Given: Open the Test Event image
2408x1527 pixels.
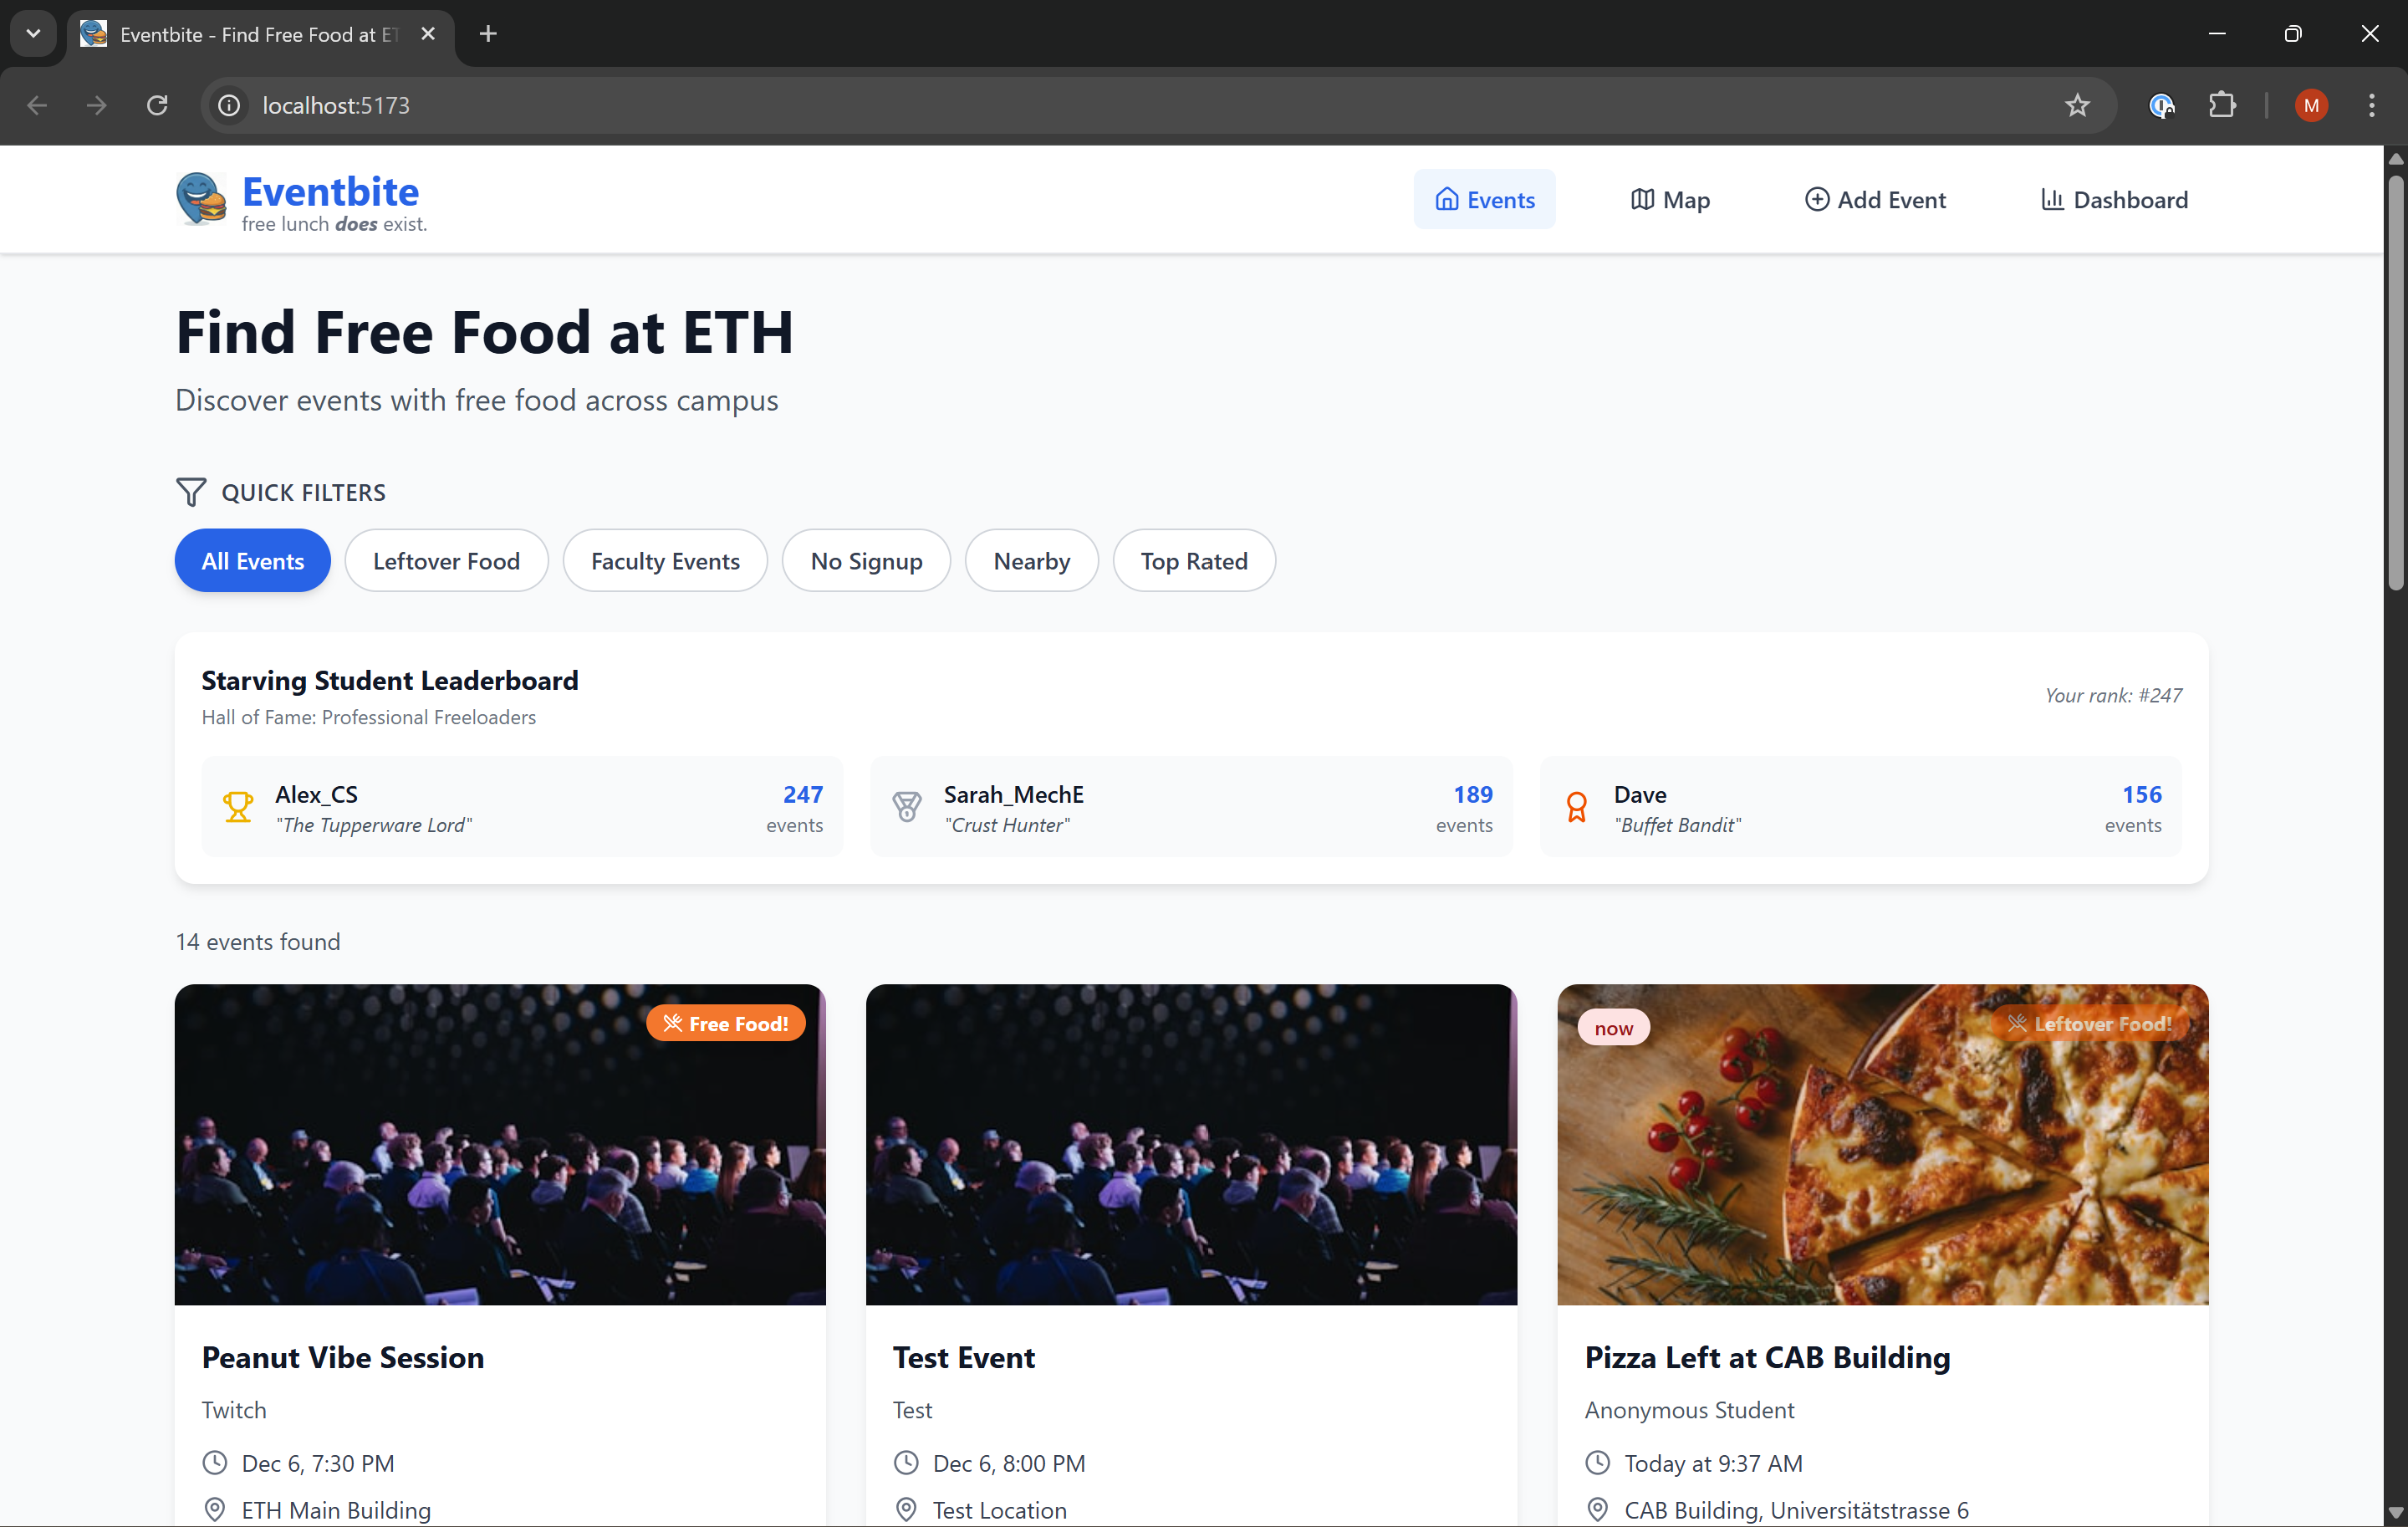Looking at the screenshot, I should [1191, 1144].
